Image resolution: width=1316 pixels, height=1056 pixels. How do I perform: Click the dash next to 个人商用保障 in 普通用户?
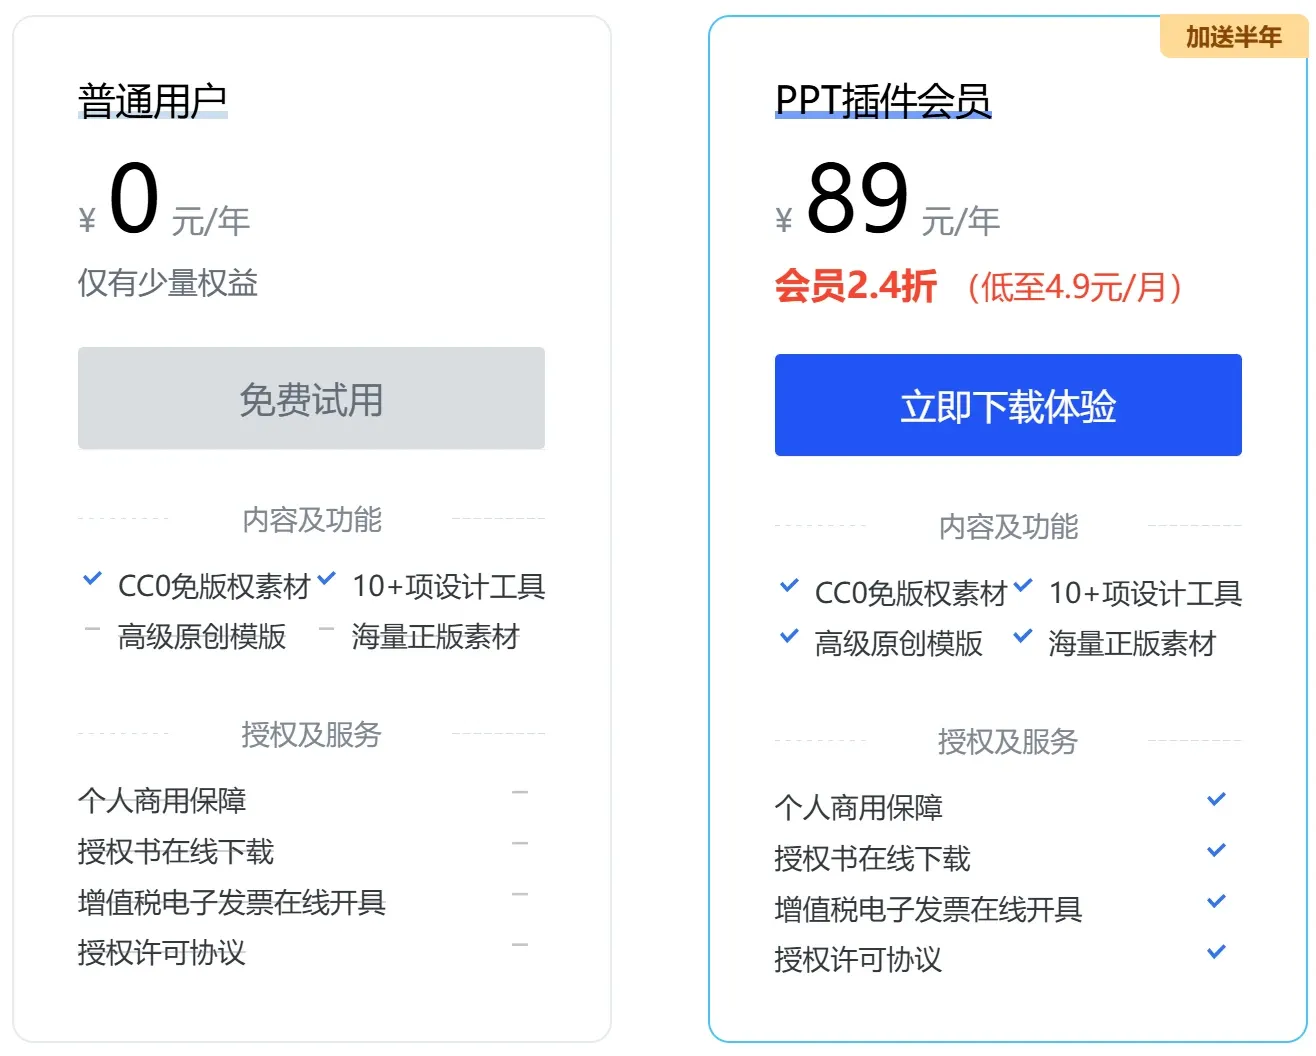tap(520, 791)
